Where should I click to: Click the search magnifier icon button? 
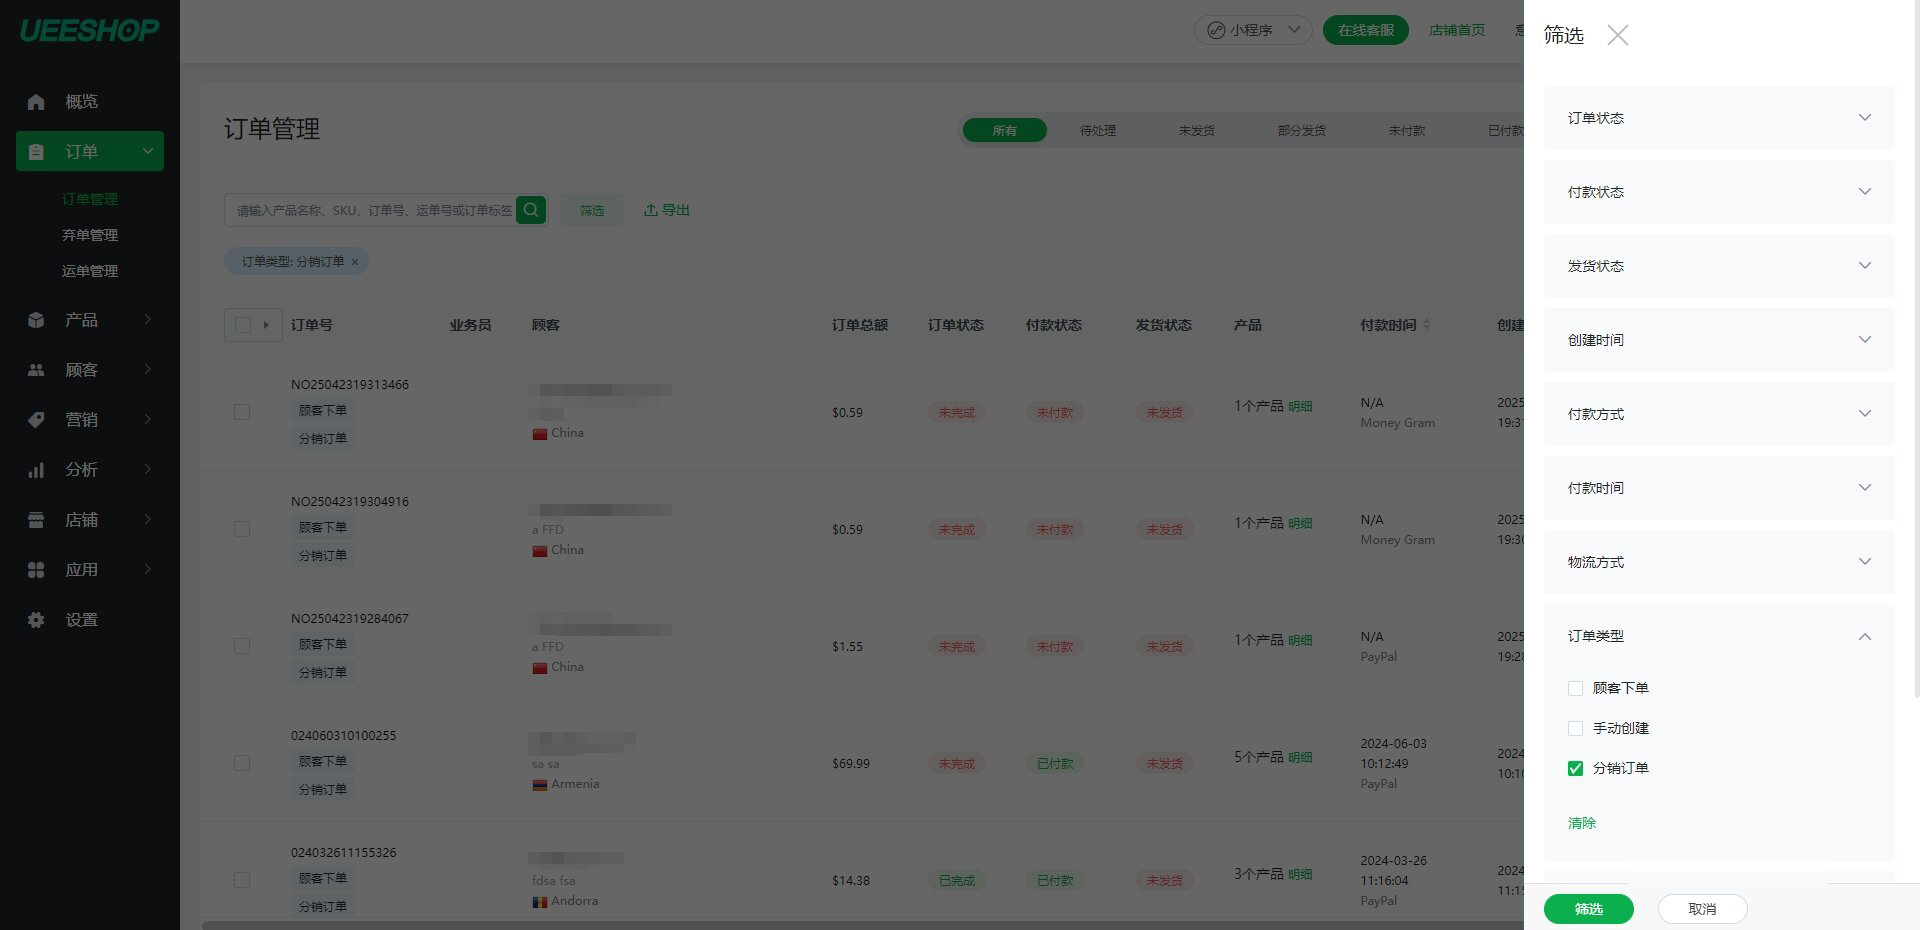[531, 210]
